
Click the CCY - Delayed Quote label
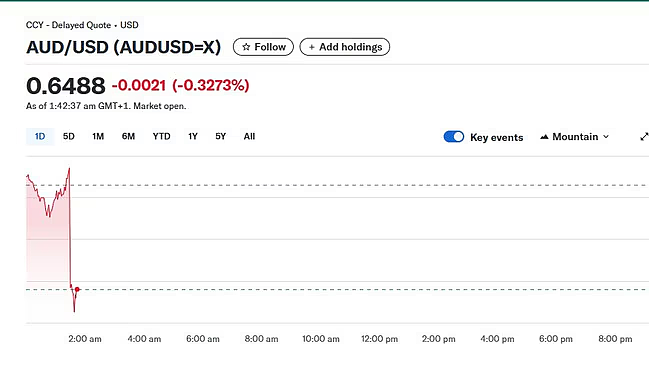82,25
